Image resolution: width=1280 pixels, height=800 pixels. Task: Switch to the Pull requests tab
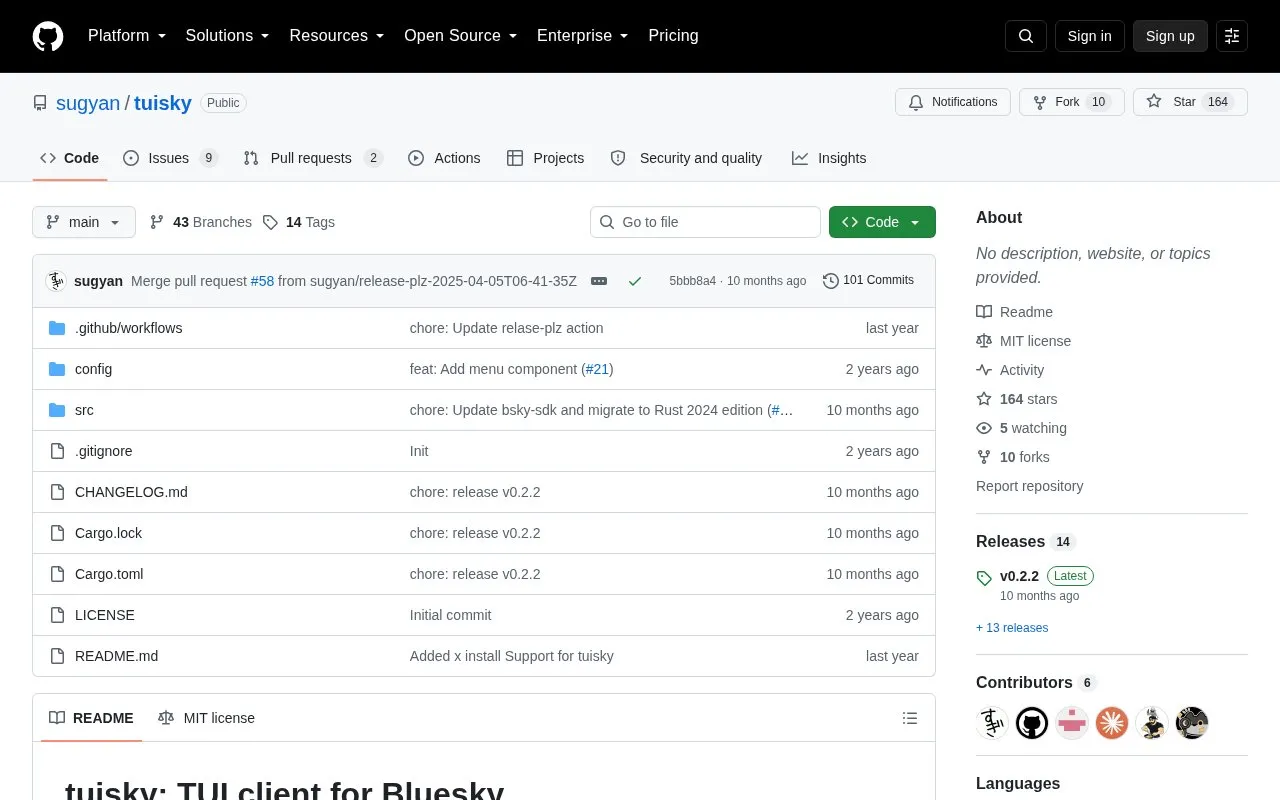(x=313, y=158)
